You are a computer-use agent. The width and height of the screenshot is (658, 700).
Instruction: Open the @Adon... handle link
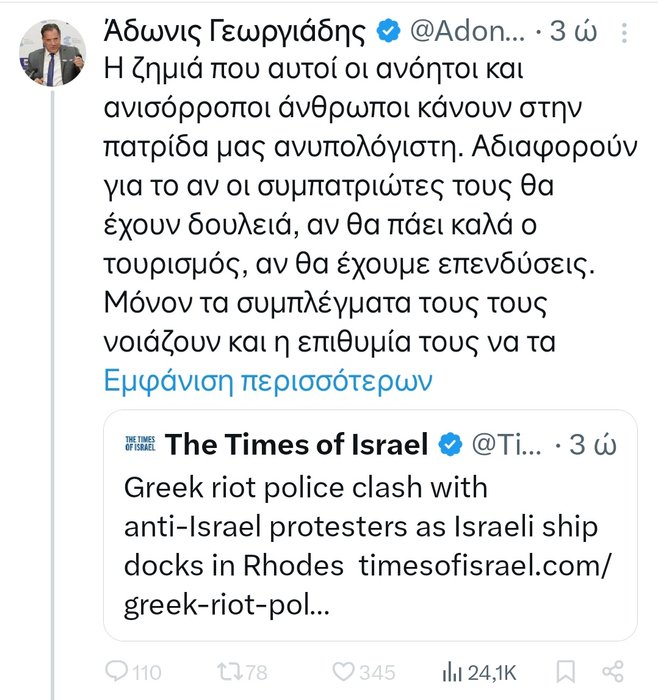pyautogui.click(x=466, y=33)
